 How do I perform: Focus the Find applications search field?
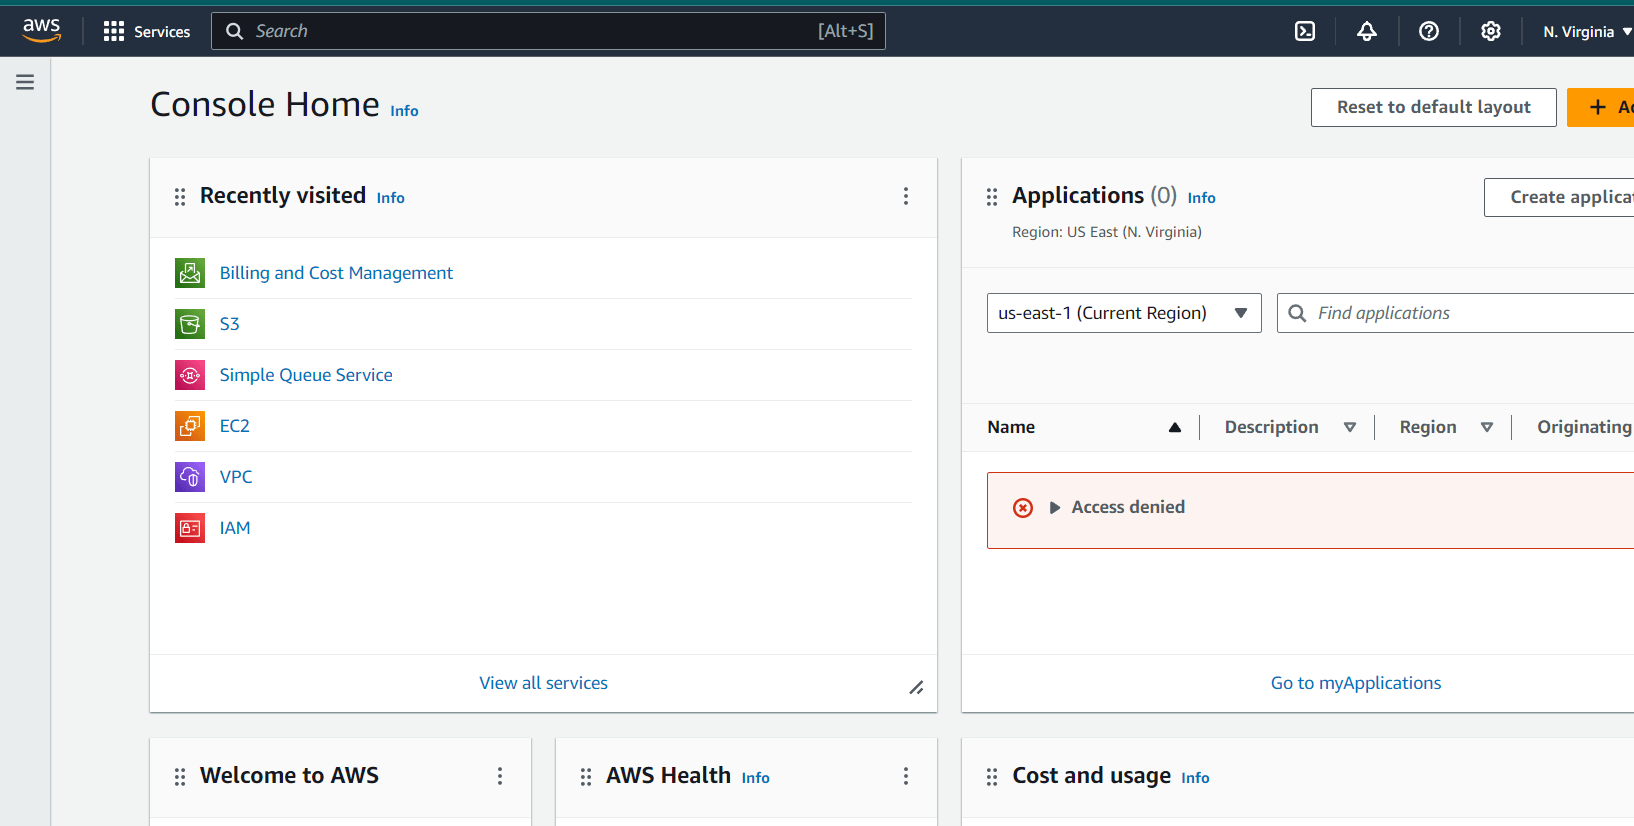click(1456, 313)
